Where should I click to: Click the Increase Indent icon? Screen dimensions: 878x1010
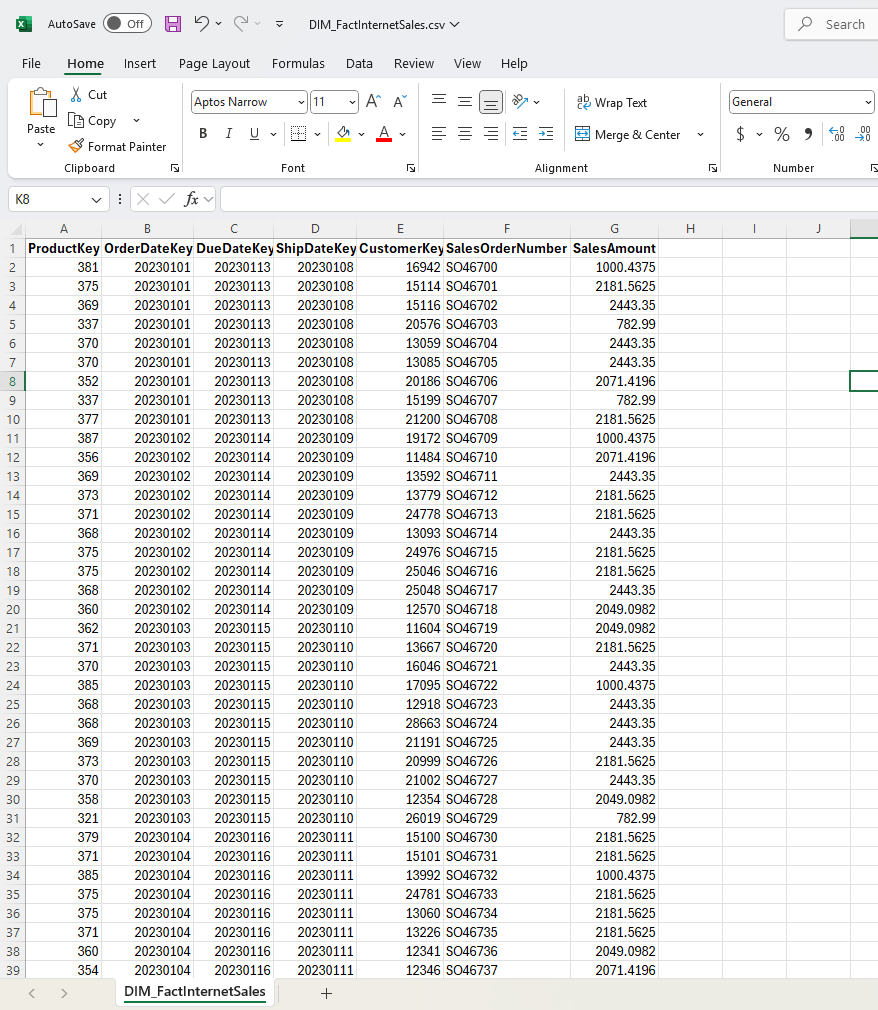pos(545,134)
